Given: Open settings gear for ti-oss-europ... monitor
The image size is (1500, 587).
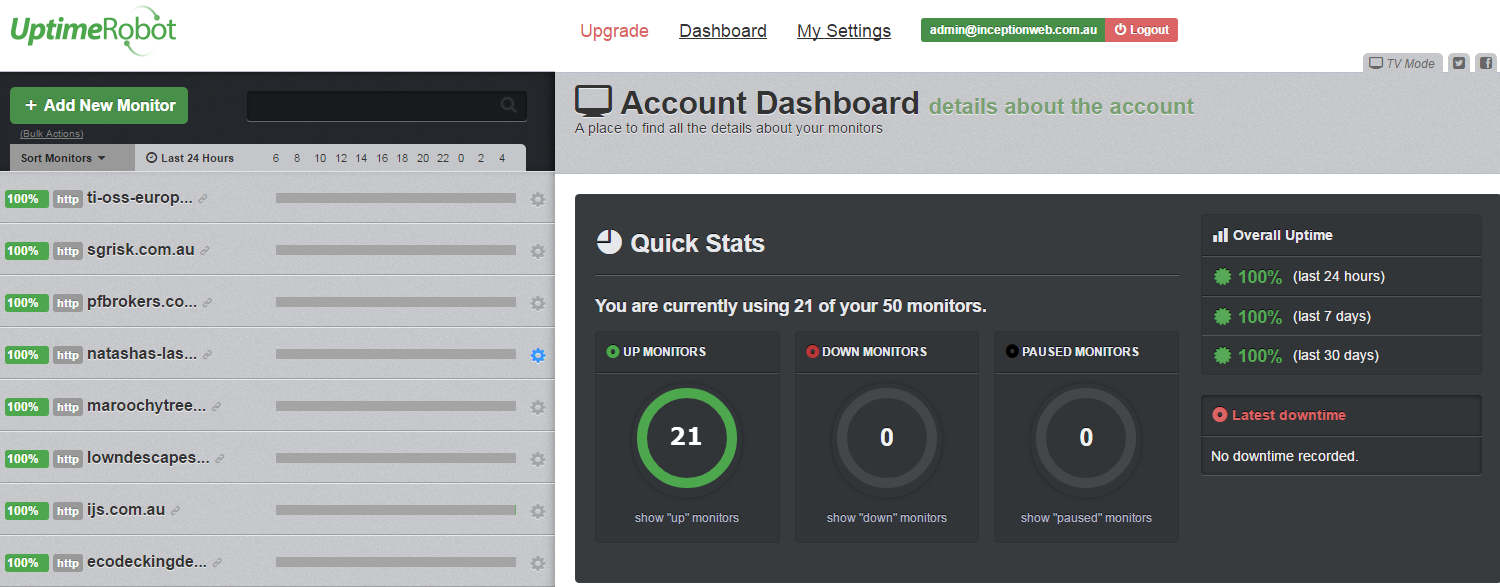Looking at the screenshot, I should tap(538, 199).
